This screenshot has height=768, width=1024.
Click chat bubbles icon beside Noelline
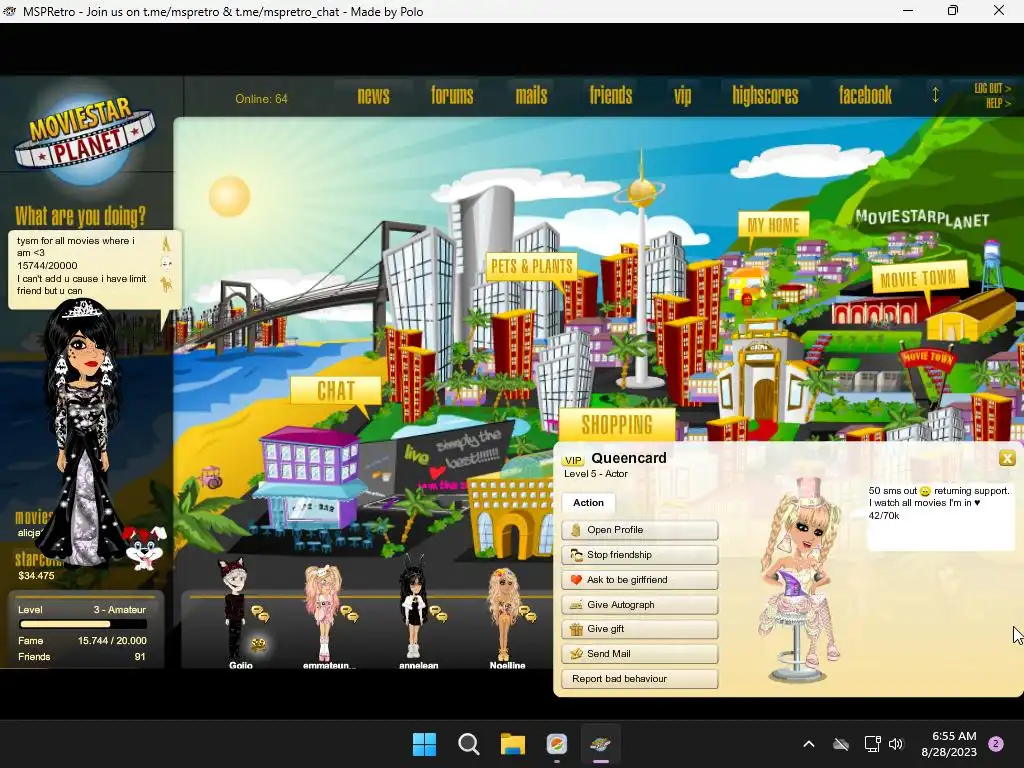tap(527, 614)
